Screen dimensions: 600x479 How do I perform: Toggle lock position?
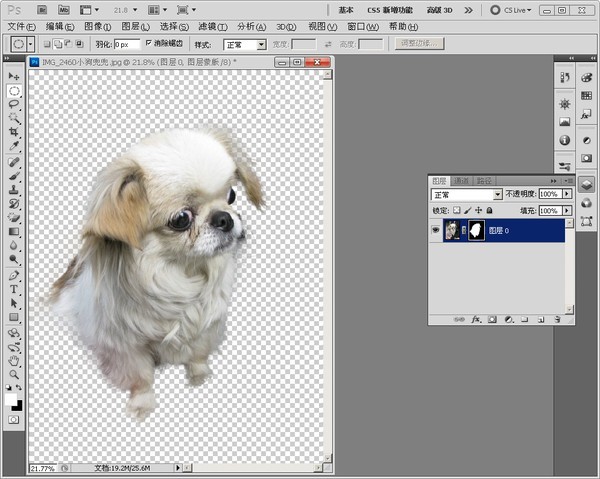[x=478, y=210]
